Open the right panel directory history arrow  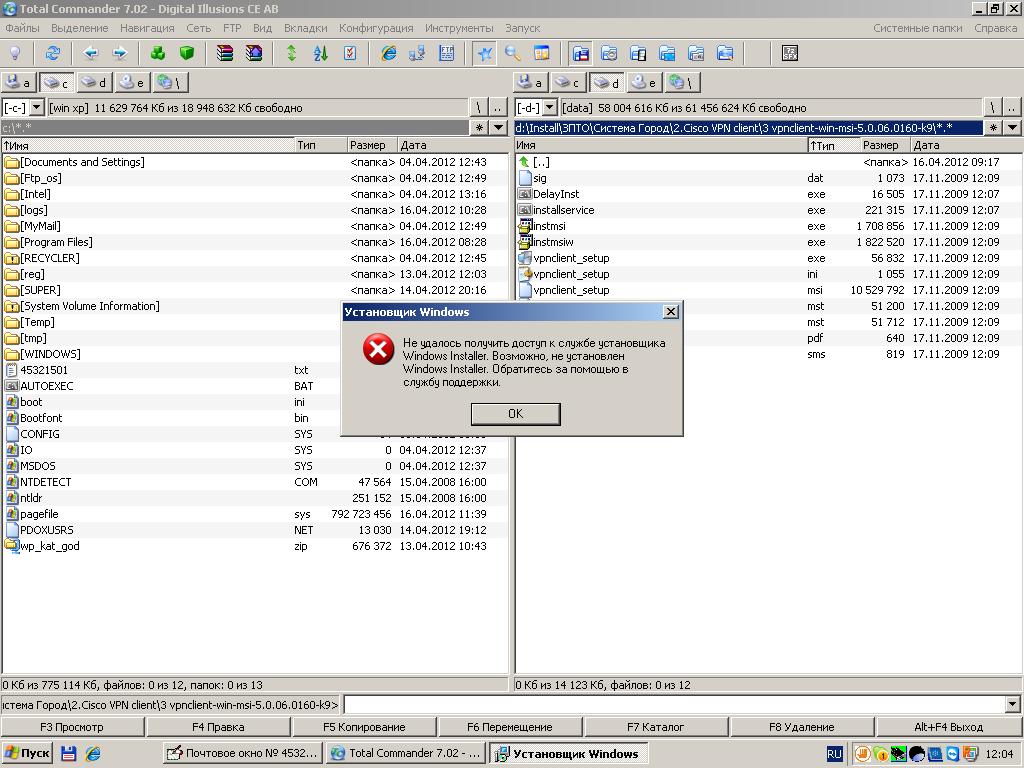pos(1012,128)
